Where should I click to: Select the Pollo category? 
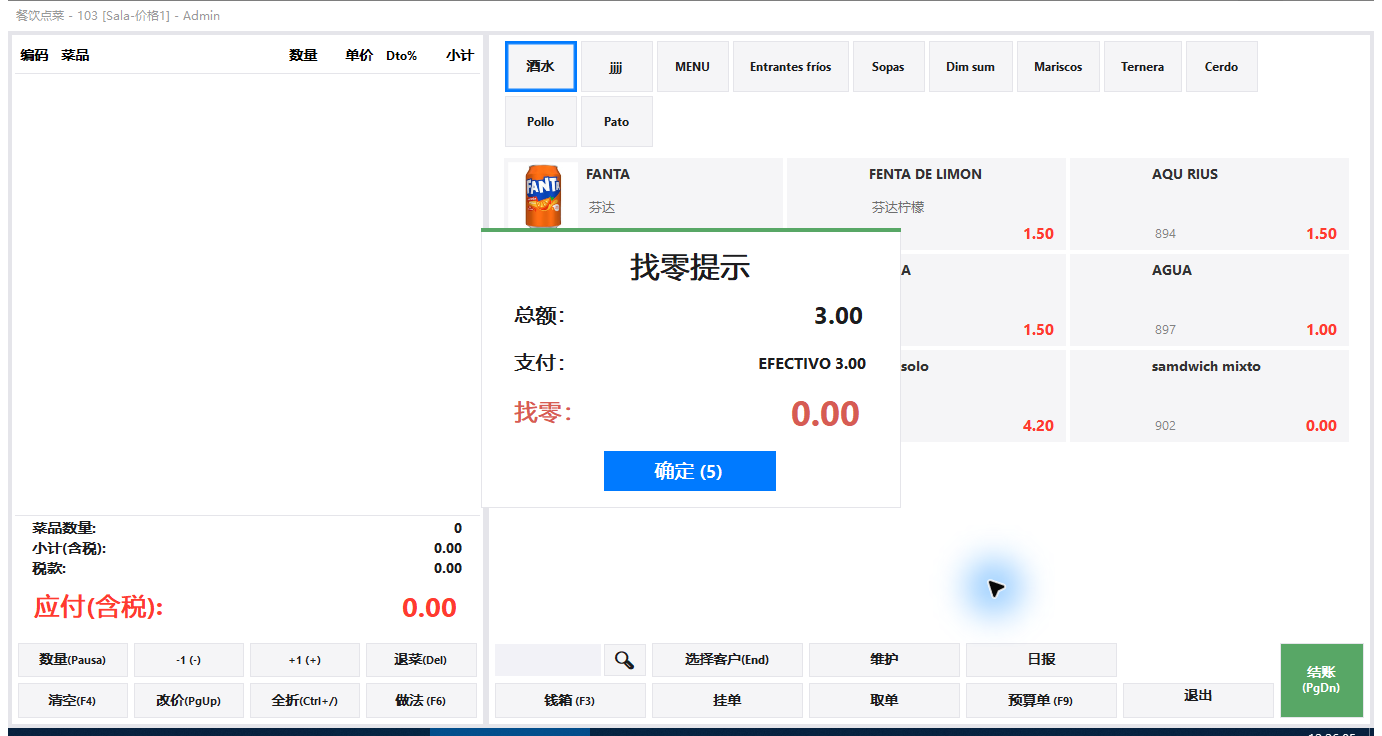tap(541, 122)
